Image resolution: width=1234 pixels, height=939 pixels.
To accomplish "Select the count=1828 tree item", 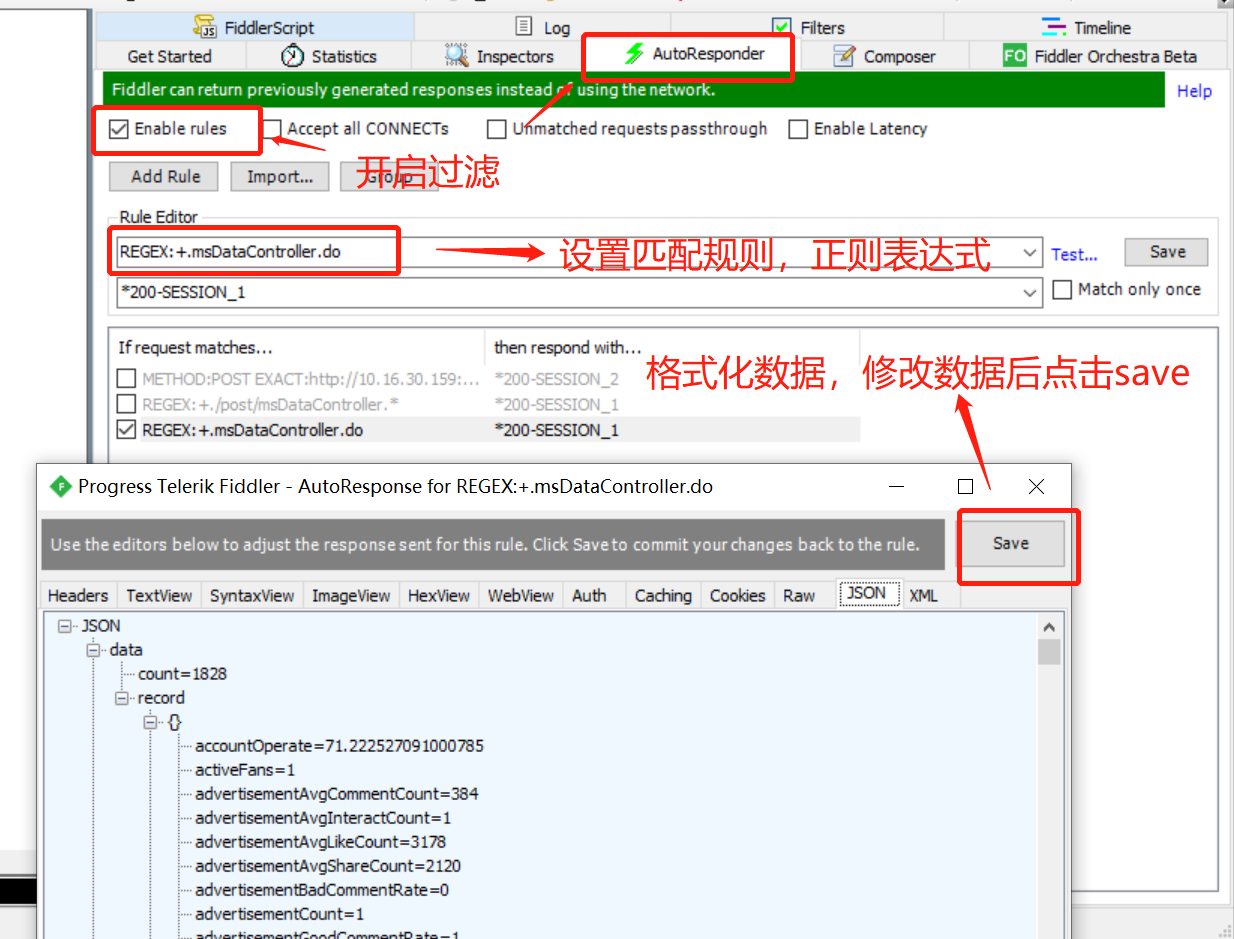I will (182, 674).
